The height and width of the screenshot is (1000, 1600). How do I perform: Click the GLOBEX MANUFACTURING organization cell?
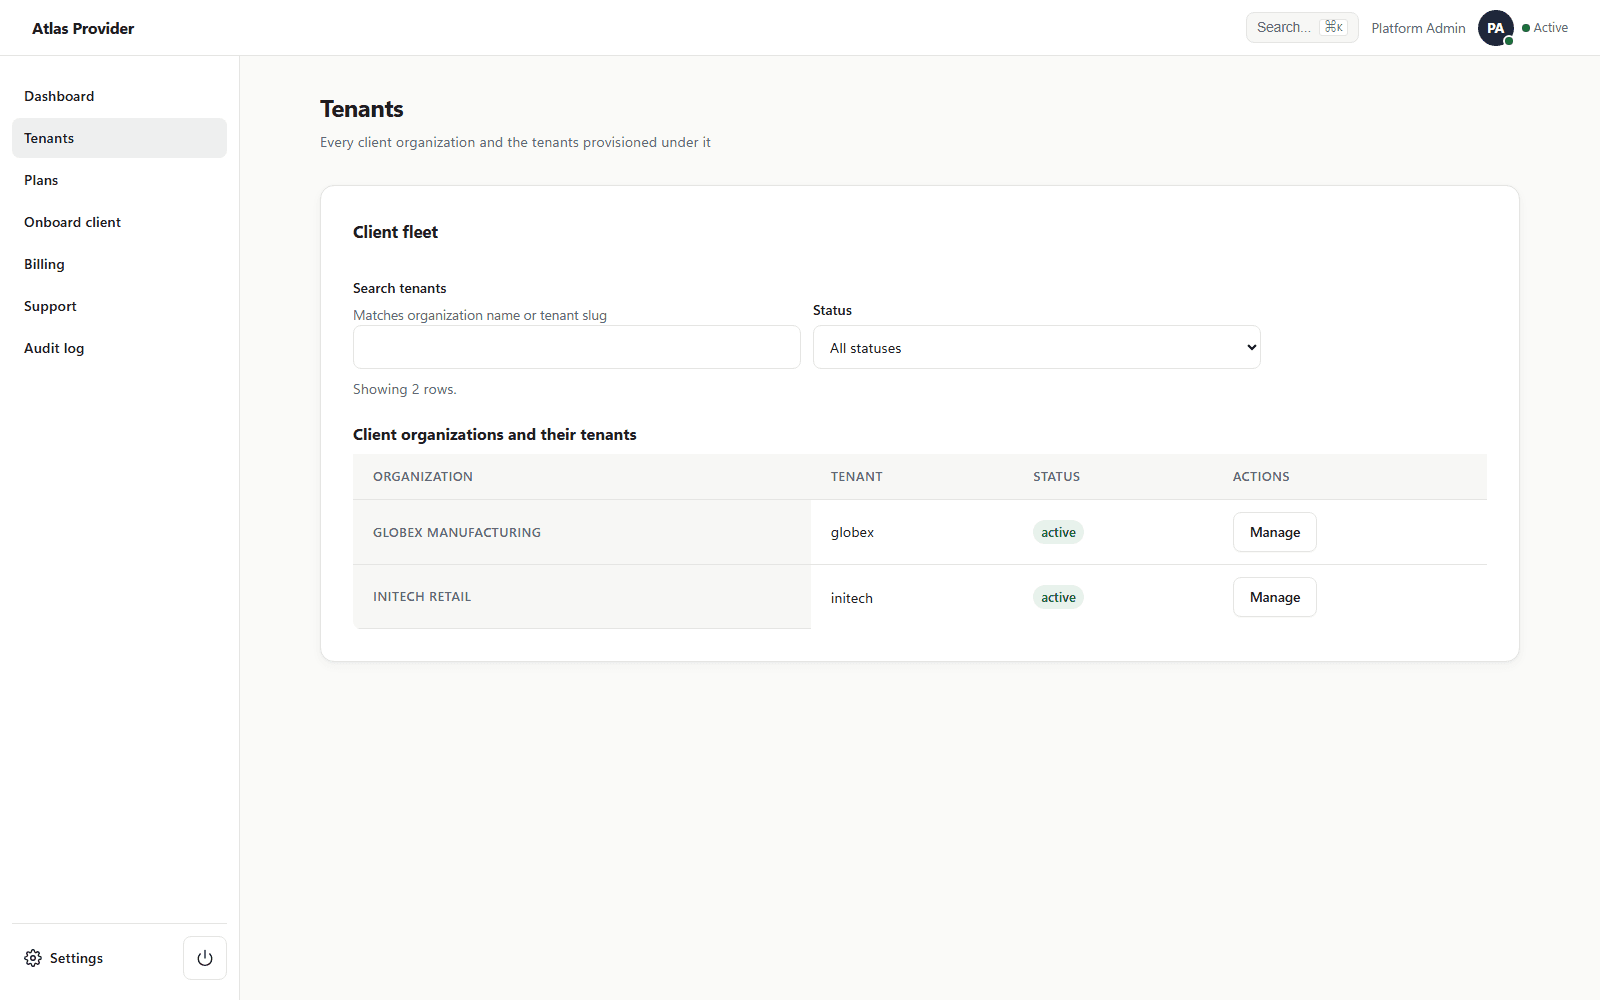click(x=582, y=532)
